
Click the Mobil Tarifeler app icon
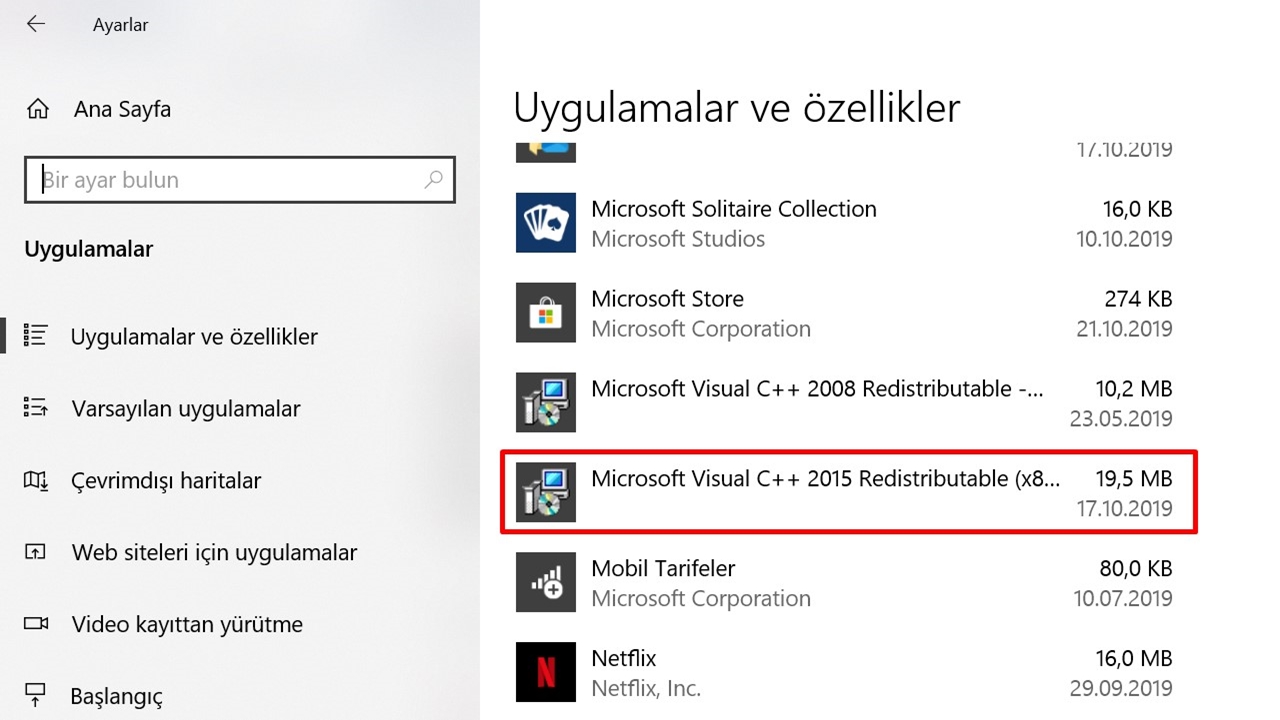pyautogui.click(x=545, y=582)
